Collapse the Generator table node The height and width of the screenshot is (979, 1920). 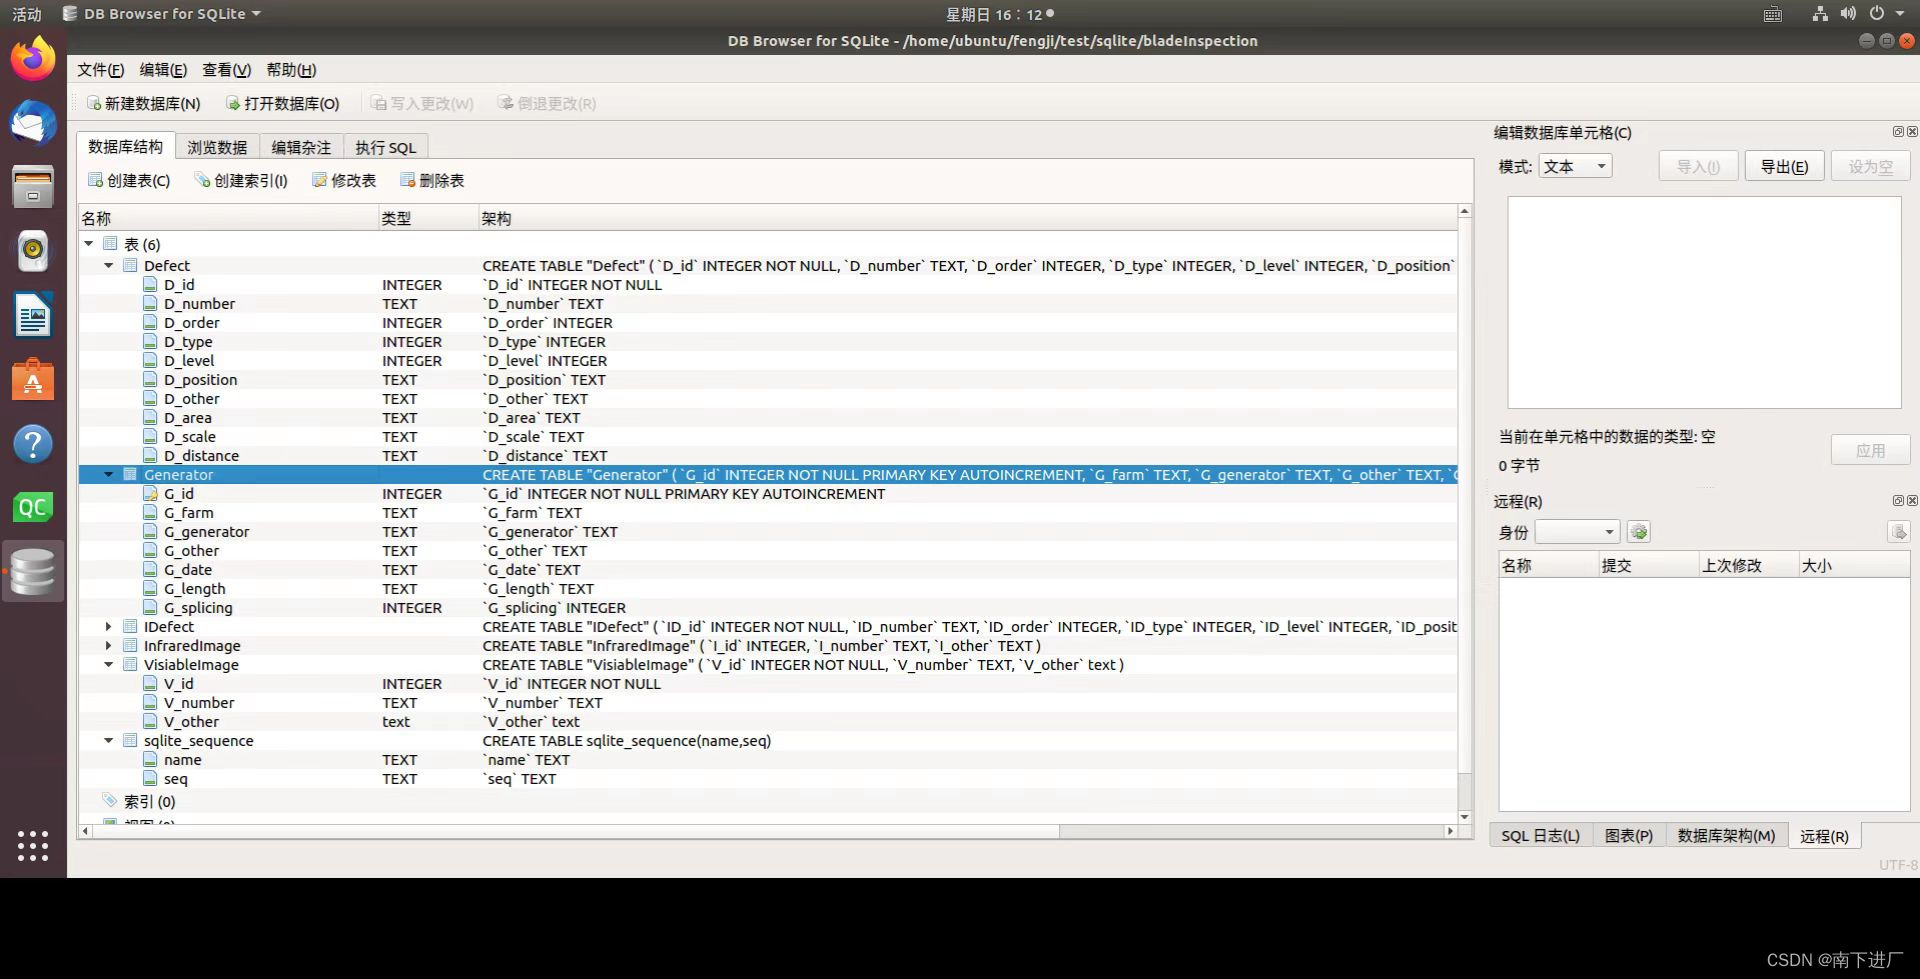click(109, 474)
